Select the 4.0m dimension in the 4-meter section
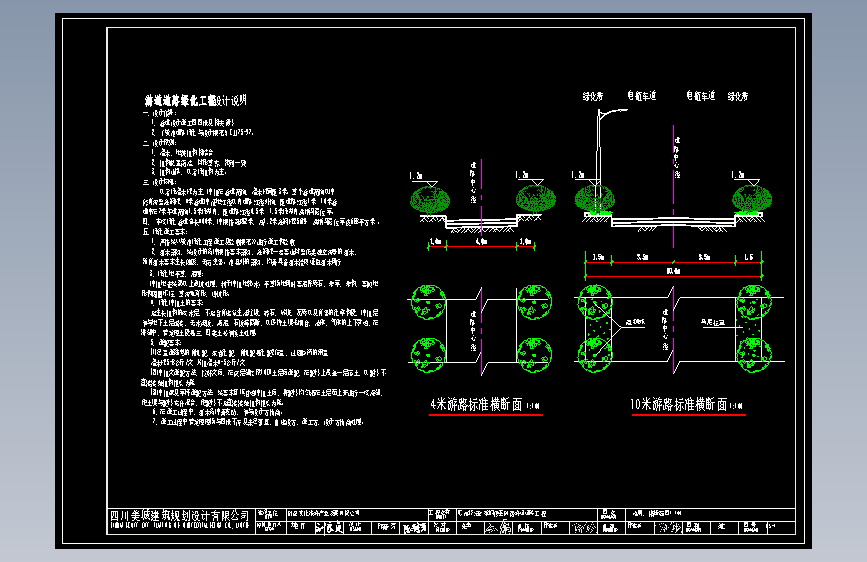The width and height of the screenshot is (867, 562). [x=482, y=242]
